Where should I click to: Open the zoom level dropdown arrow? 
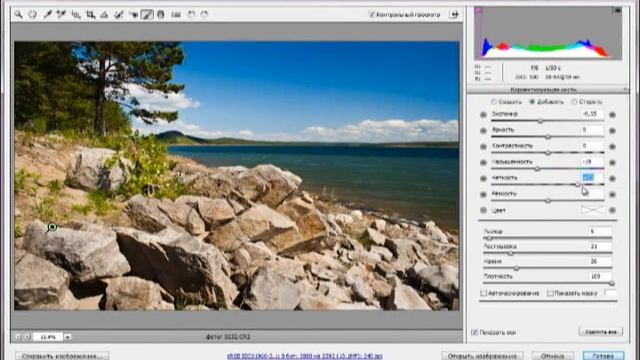click(x=68, y=337)
